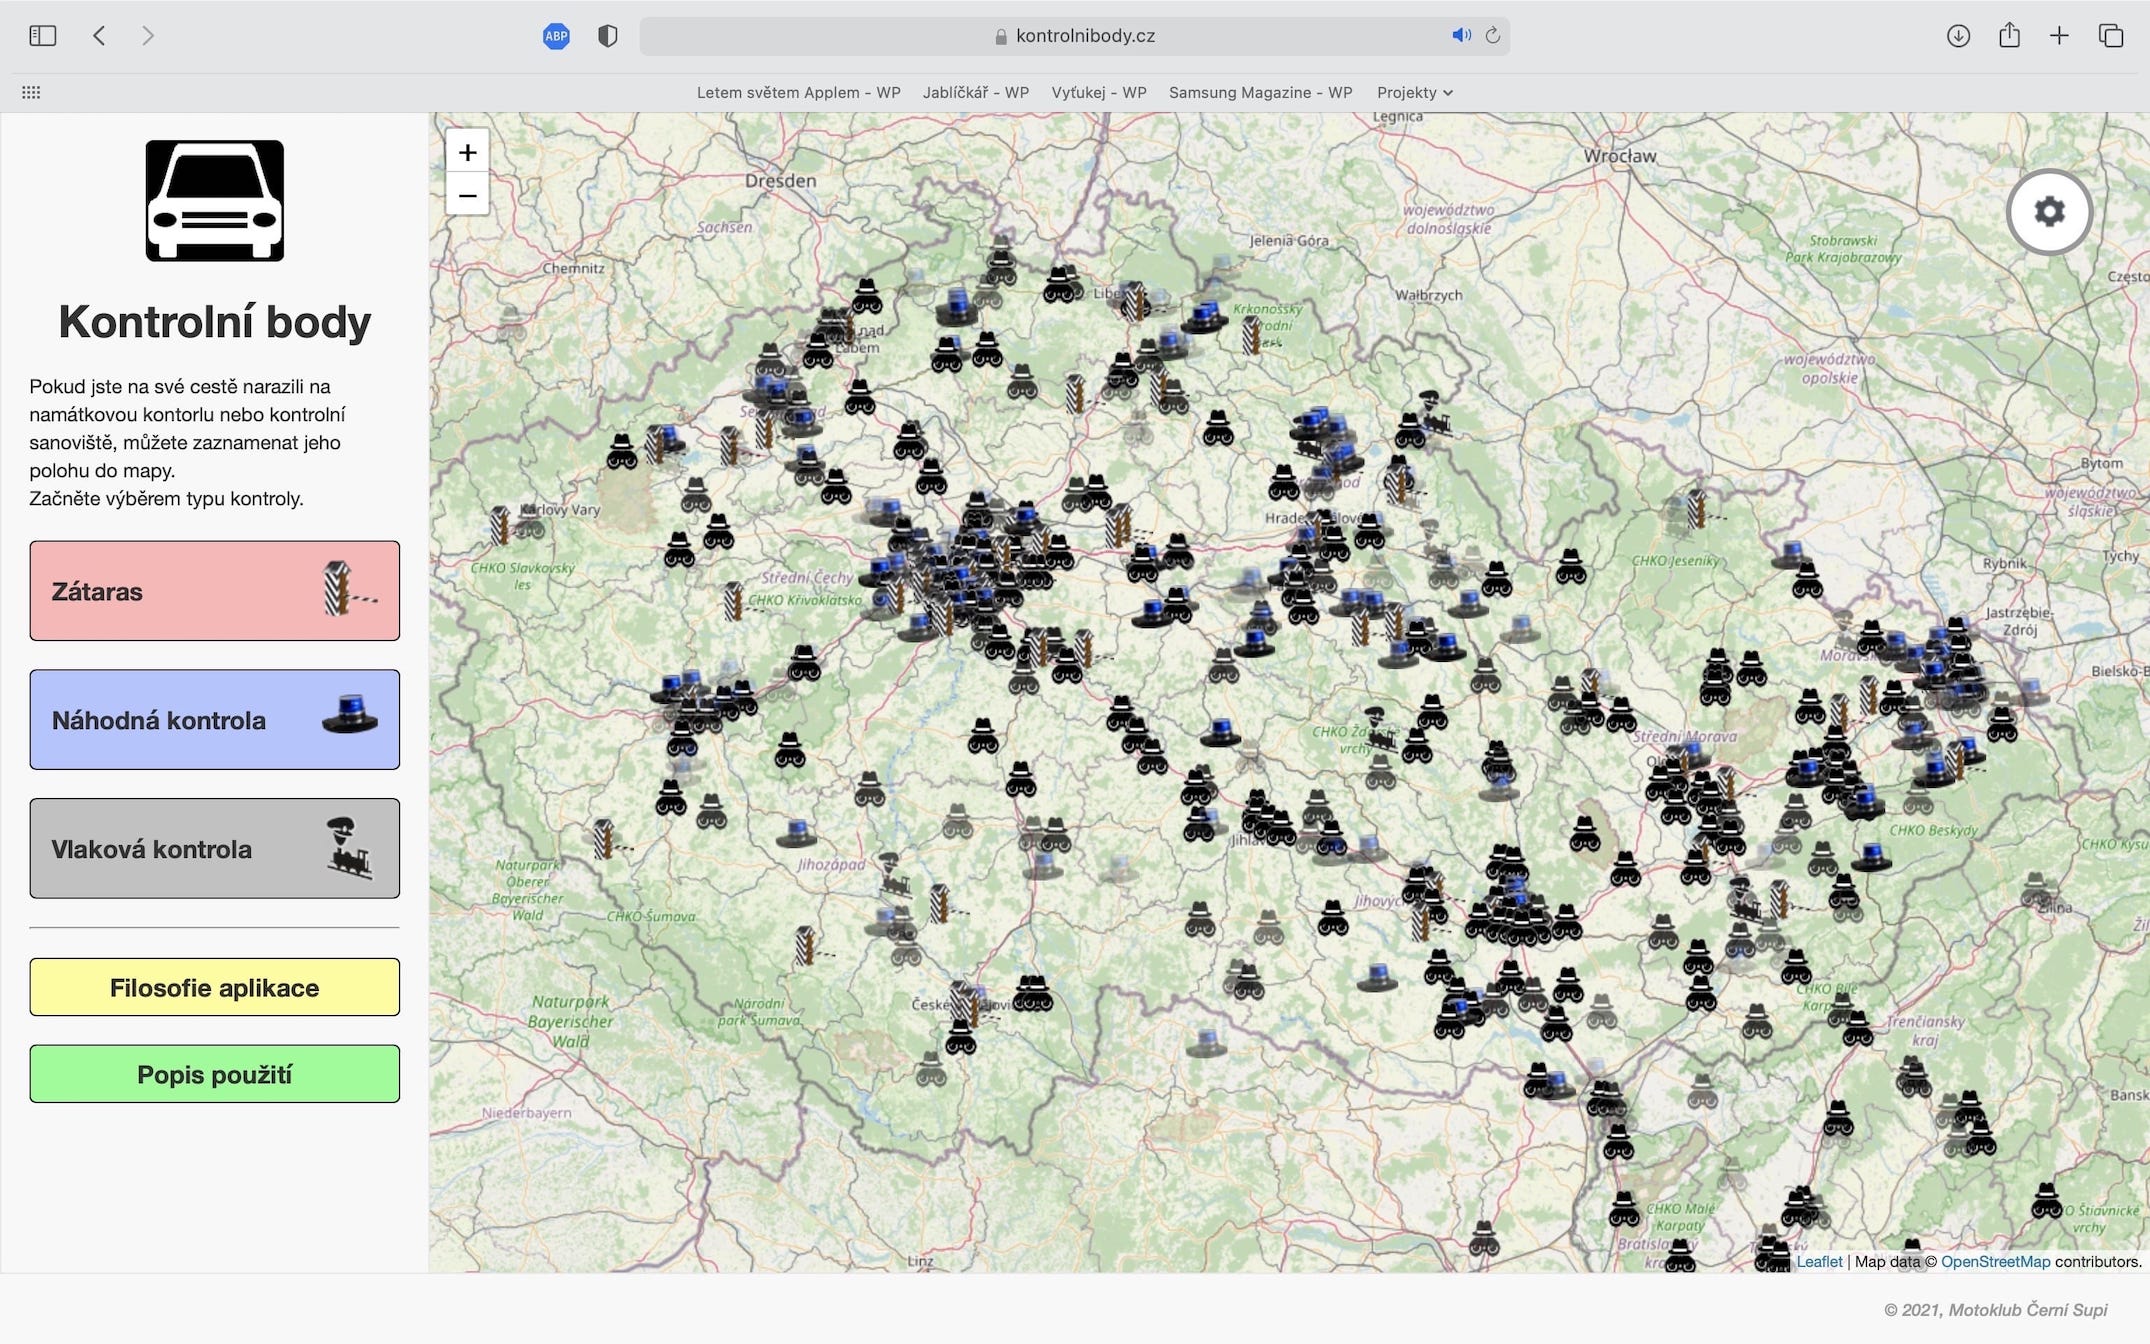The height and width of the screenshot is (1344, 2150).
Task: Click the AdBlock Plus extension icon
Action: tap(556, 36)
